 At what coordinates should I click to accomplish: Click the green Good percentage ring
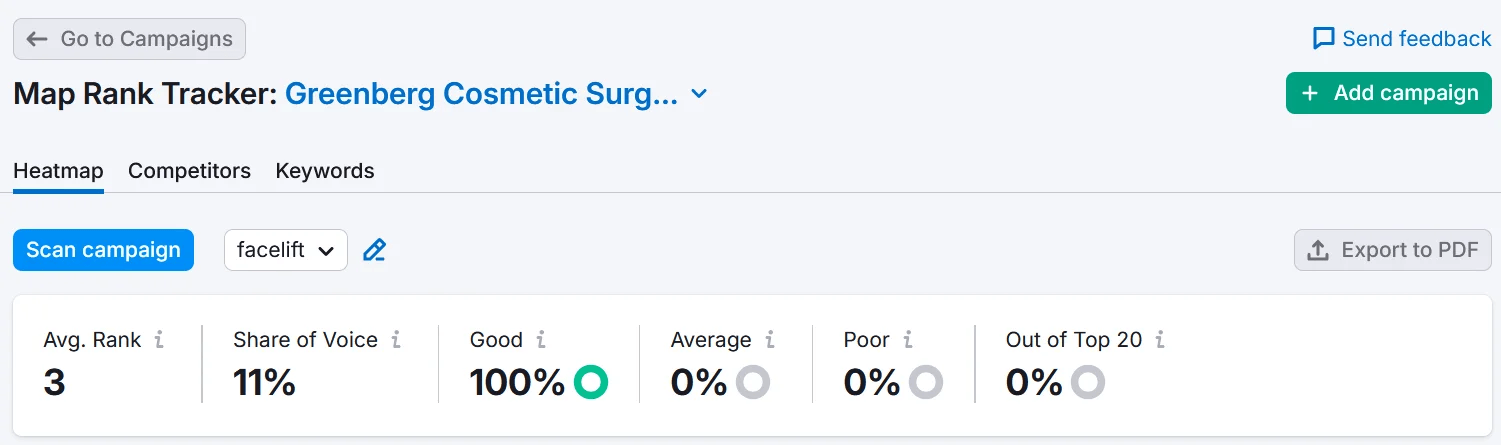pyautogui.click(x=591, y=382)
